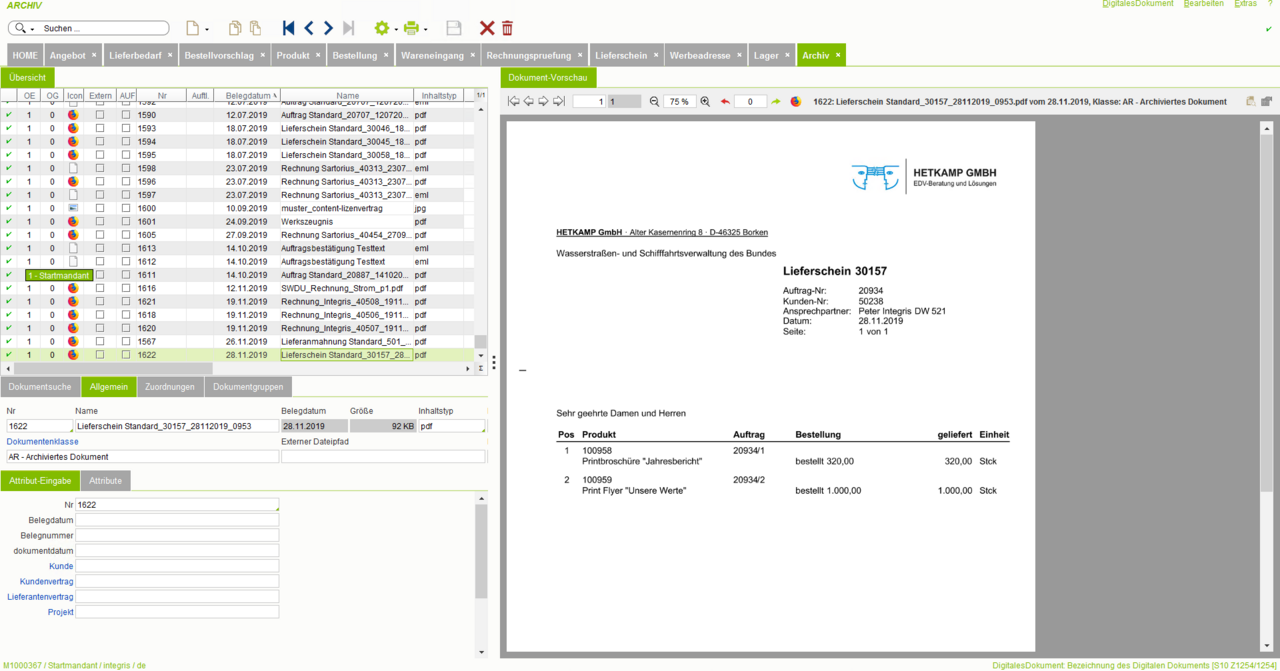Click the sigma sum icon below the table
The height and width of the screenshot is (671, 1280).
[x=480, y=369]
